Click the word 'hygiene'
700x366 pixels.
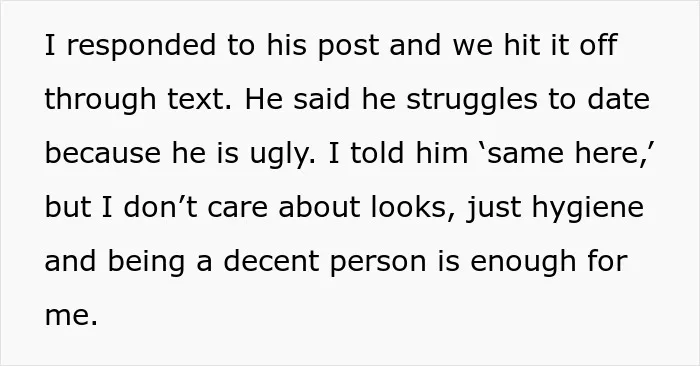coord(588,208)
